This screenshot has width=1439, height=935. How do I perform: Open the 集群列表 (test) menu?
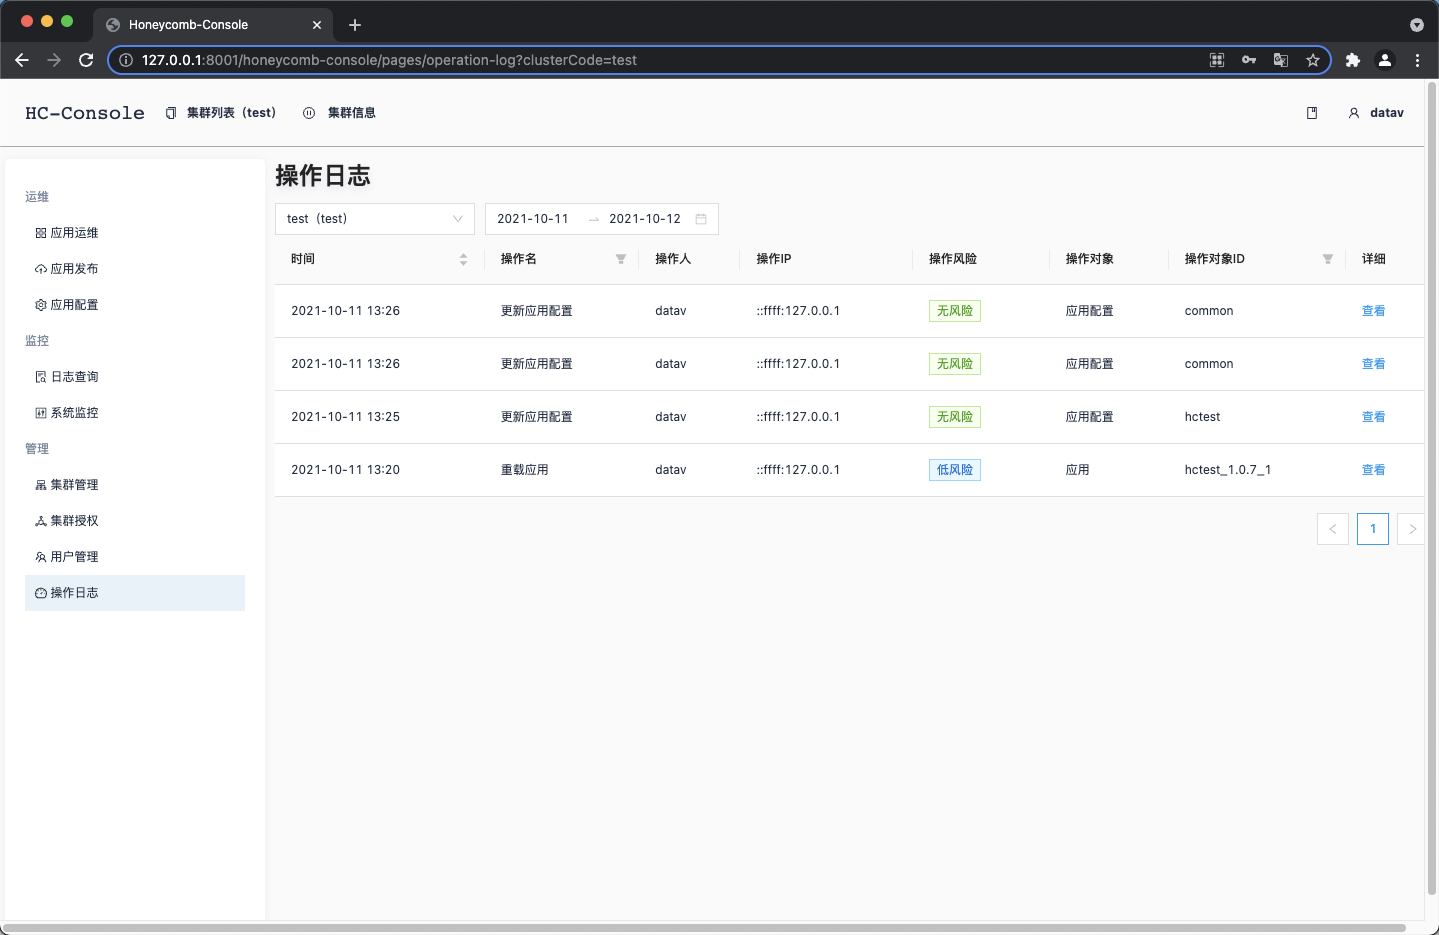(x=221, y=113)
